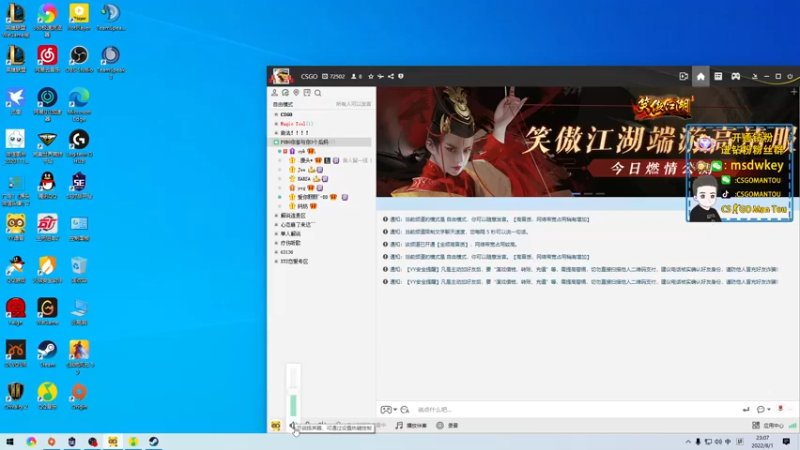Click the speaker volume icon in YY bottom bar

pyautogui.click(x=292, y=425)
